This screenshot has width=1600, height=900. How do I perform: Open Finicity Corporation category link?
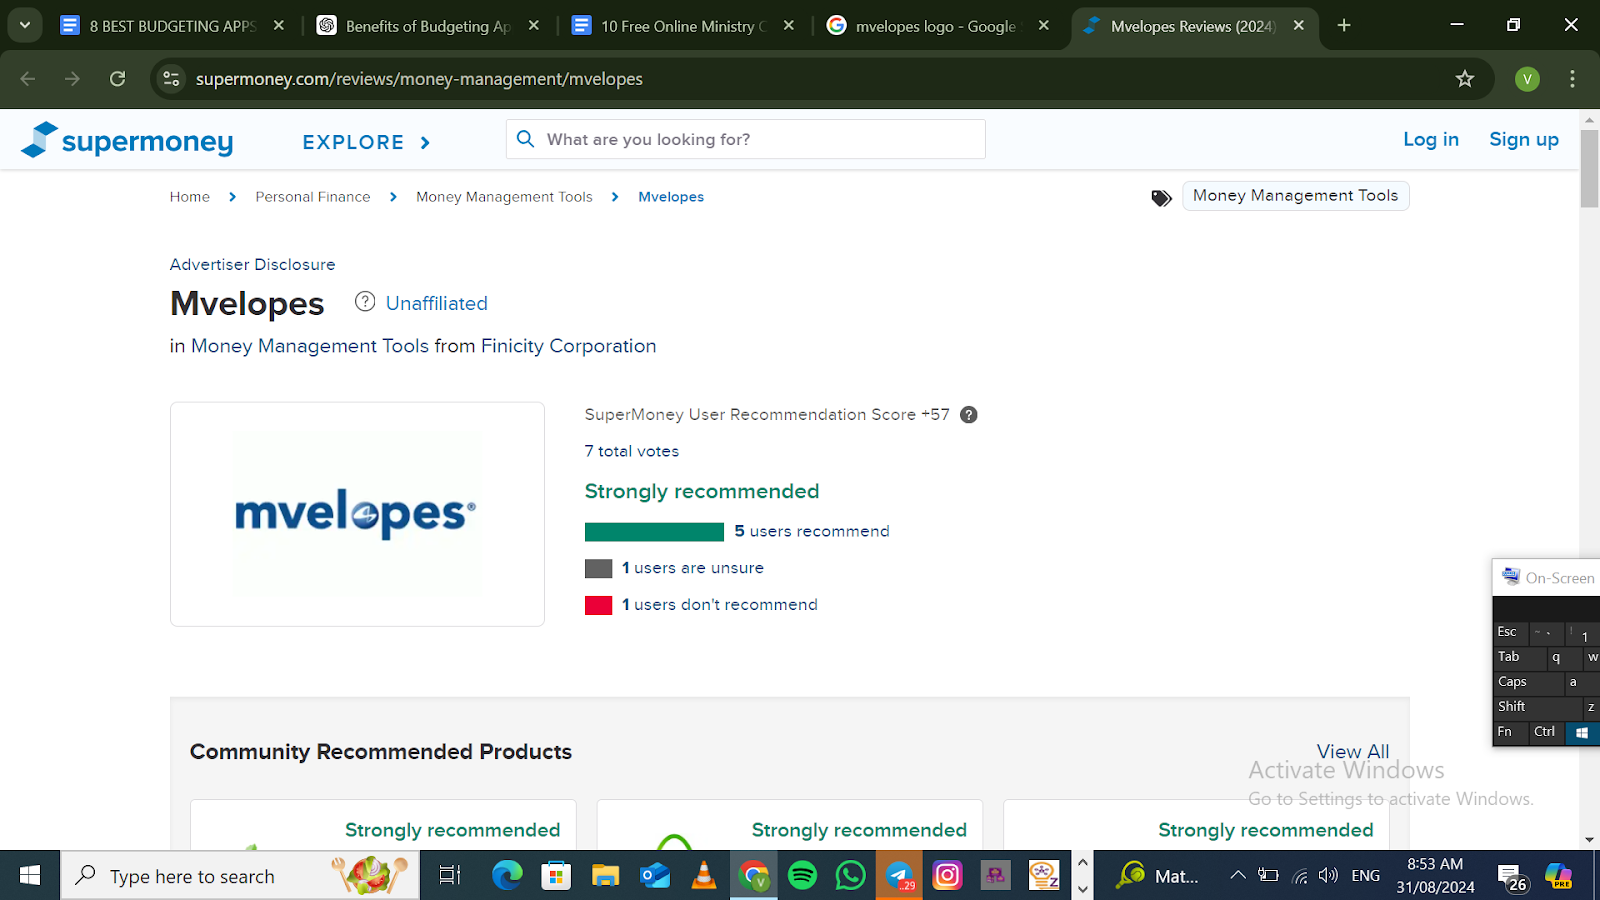(568, 346)
